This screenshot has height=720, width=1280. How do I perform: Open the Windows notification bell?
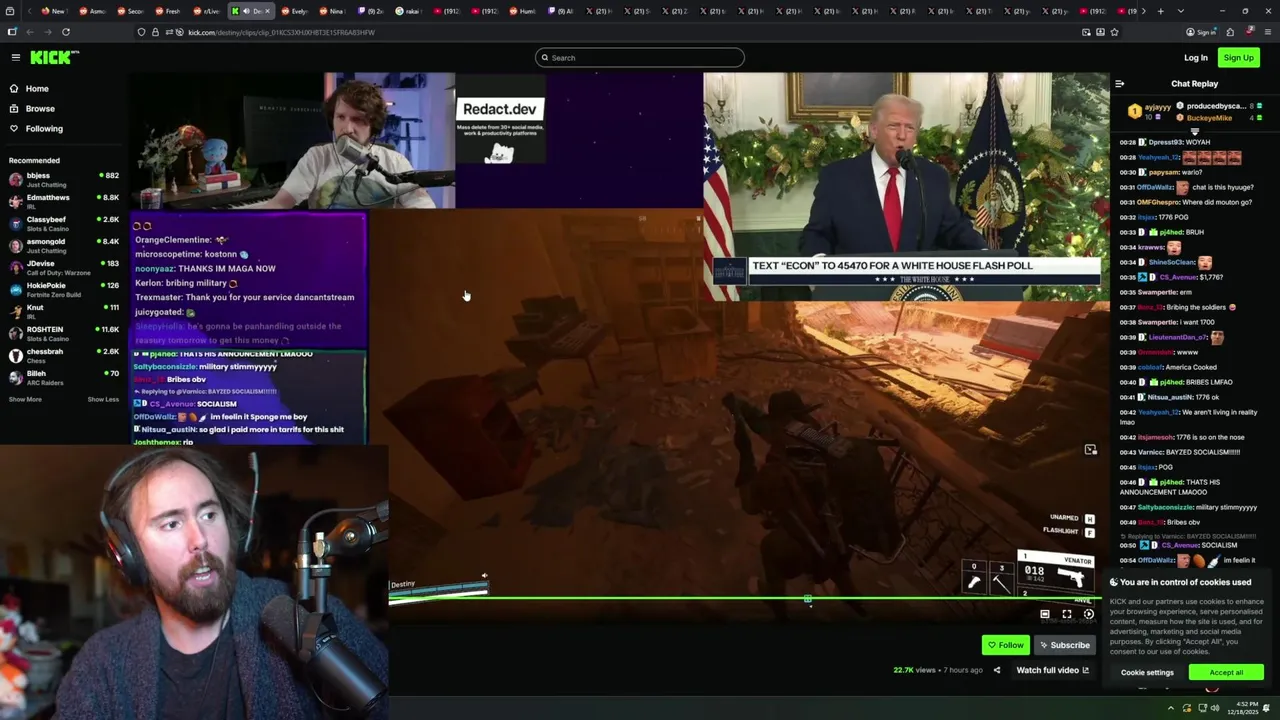tap(1267, 708)
